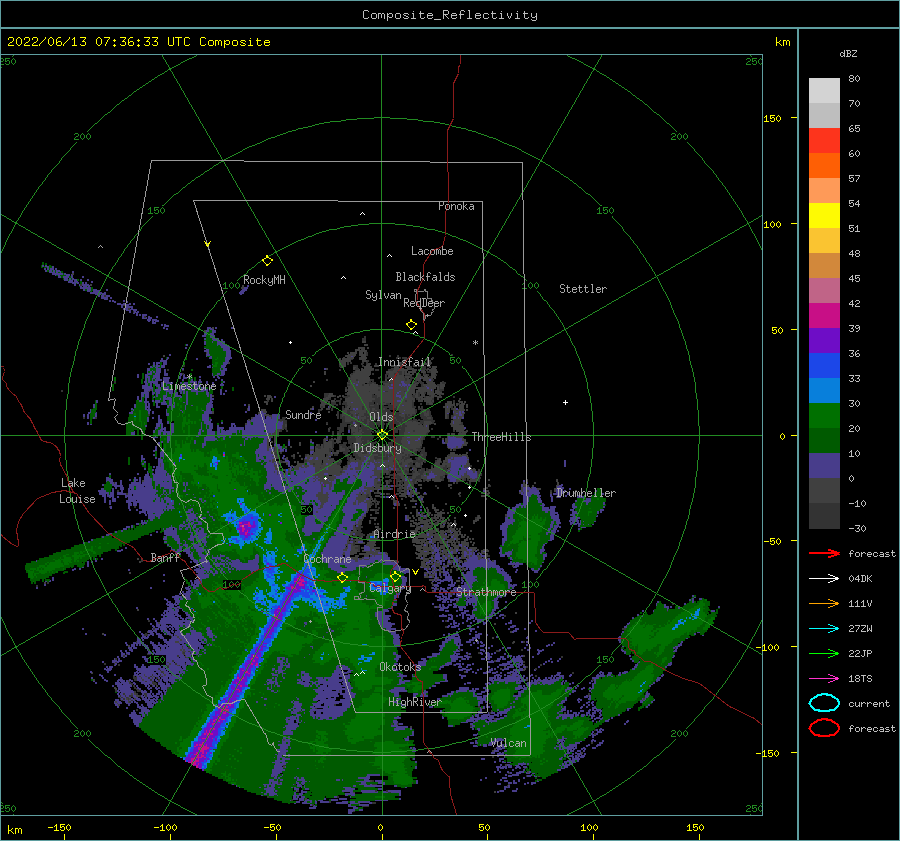
Task: Click the Innisfail city label
Action: [404, 362]
